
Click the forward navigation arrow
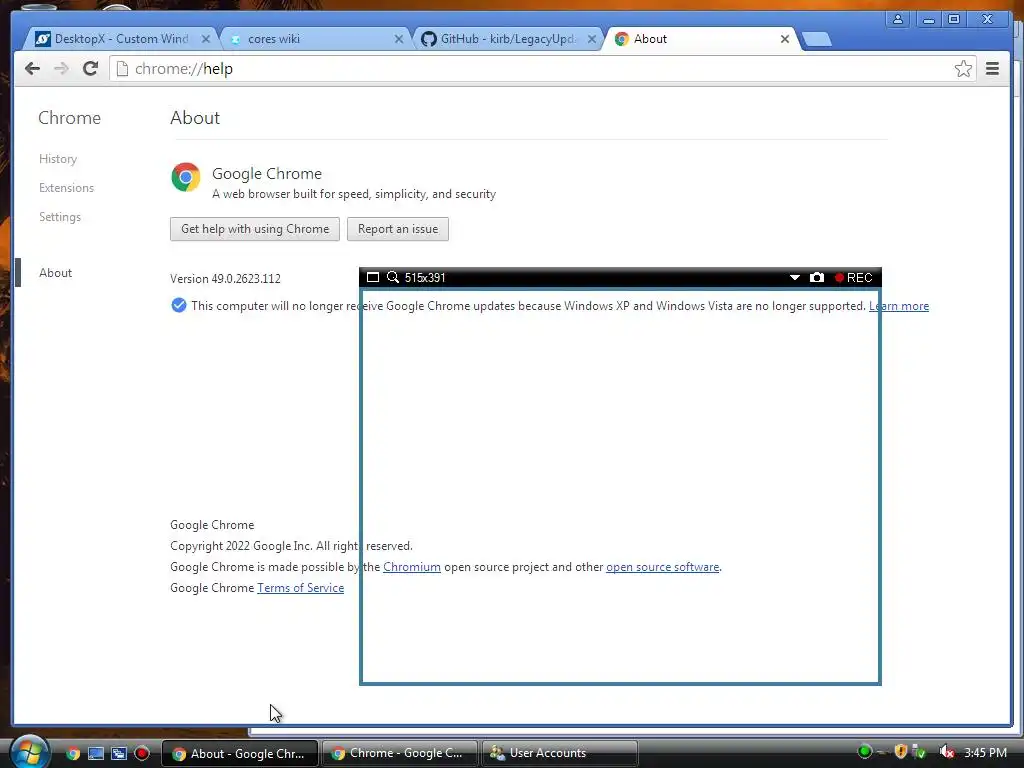click(61, 69)
